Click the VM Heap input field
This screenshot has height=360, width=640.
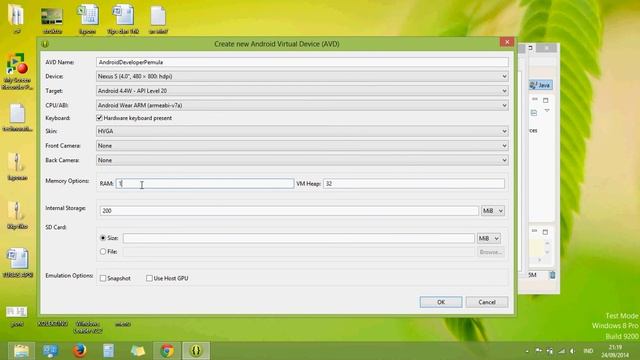click(x=414, y=184)
